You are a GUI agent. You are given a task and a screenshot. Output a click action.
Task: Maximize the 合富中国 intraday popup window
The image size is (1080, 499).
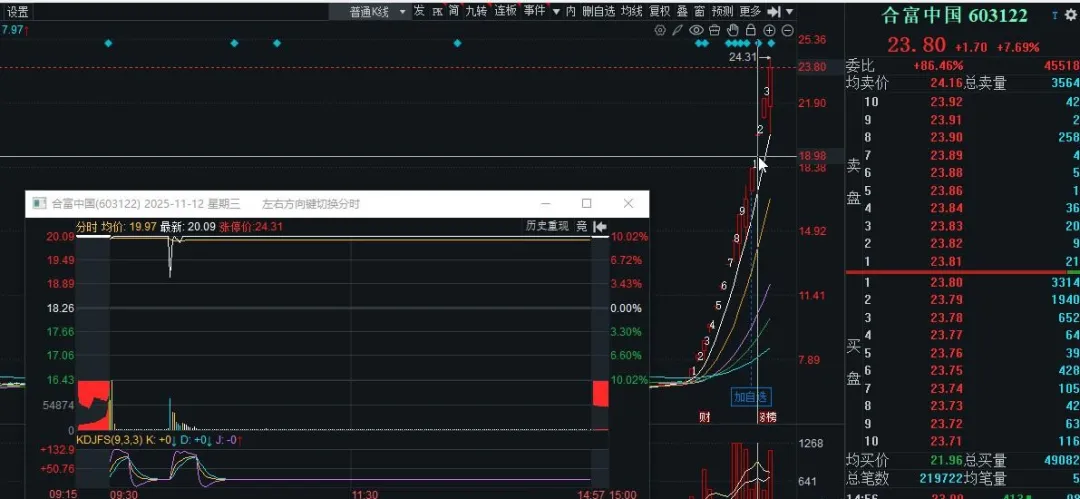(x=586, y=203)
